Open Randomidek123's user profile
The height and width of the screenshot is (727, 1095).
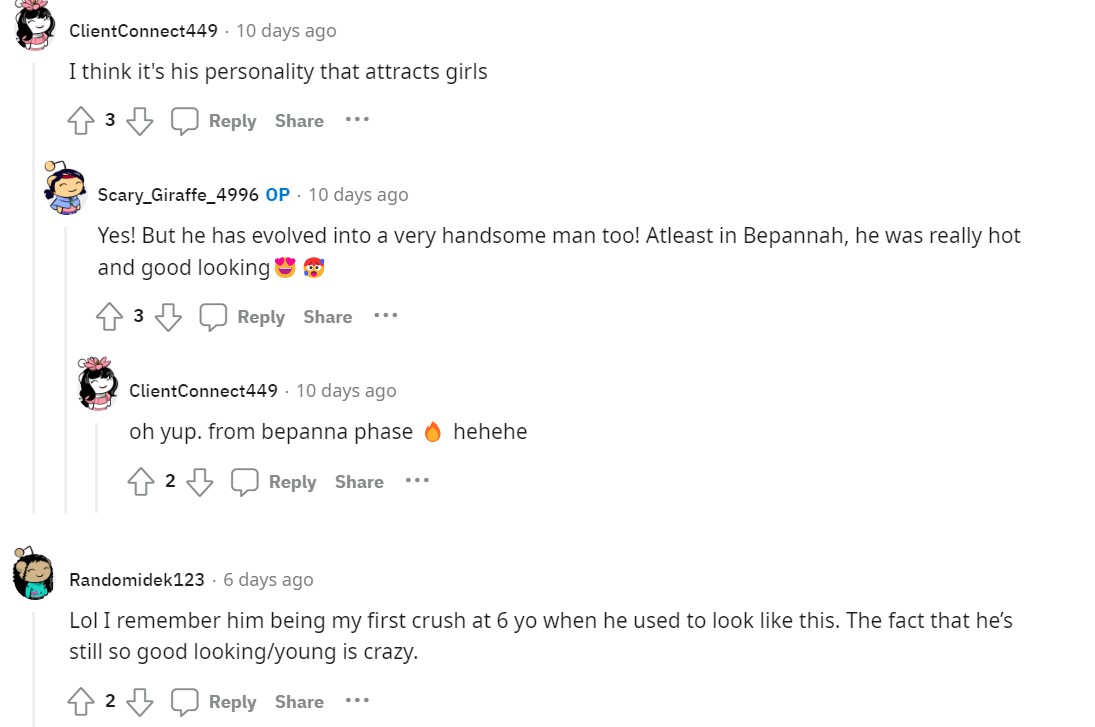point(137,580)
